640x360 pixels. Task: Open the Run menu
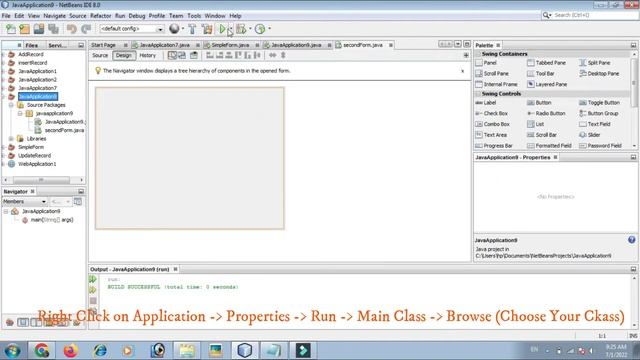120,16
